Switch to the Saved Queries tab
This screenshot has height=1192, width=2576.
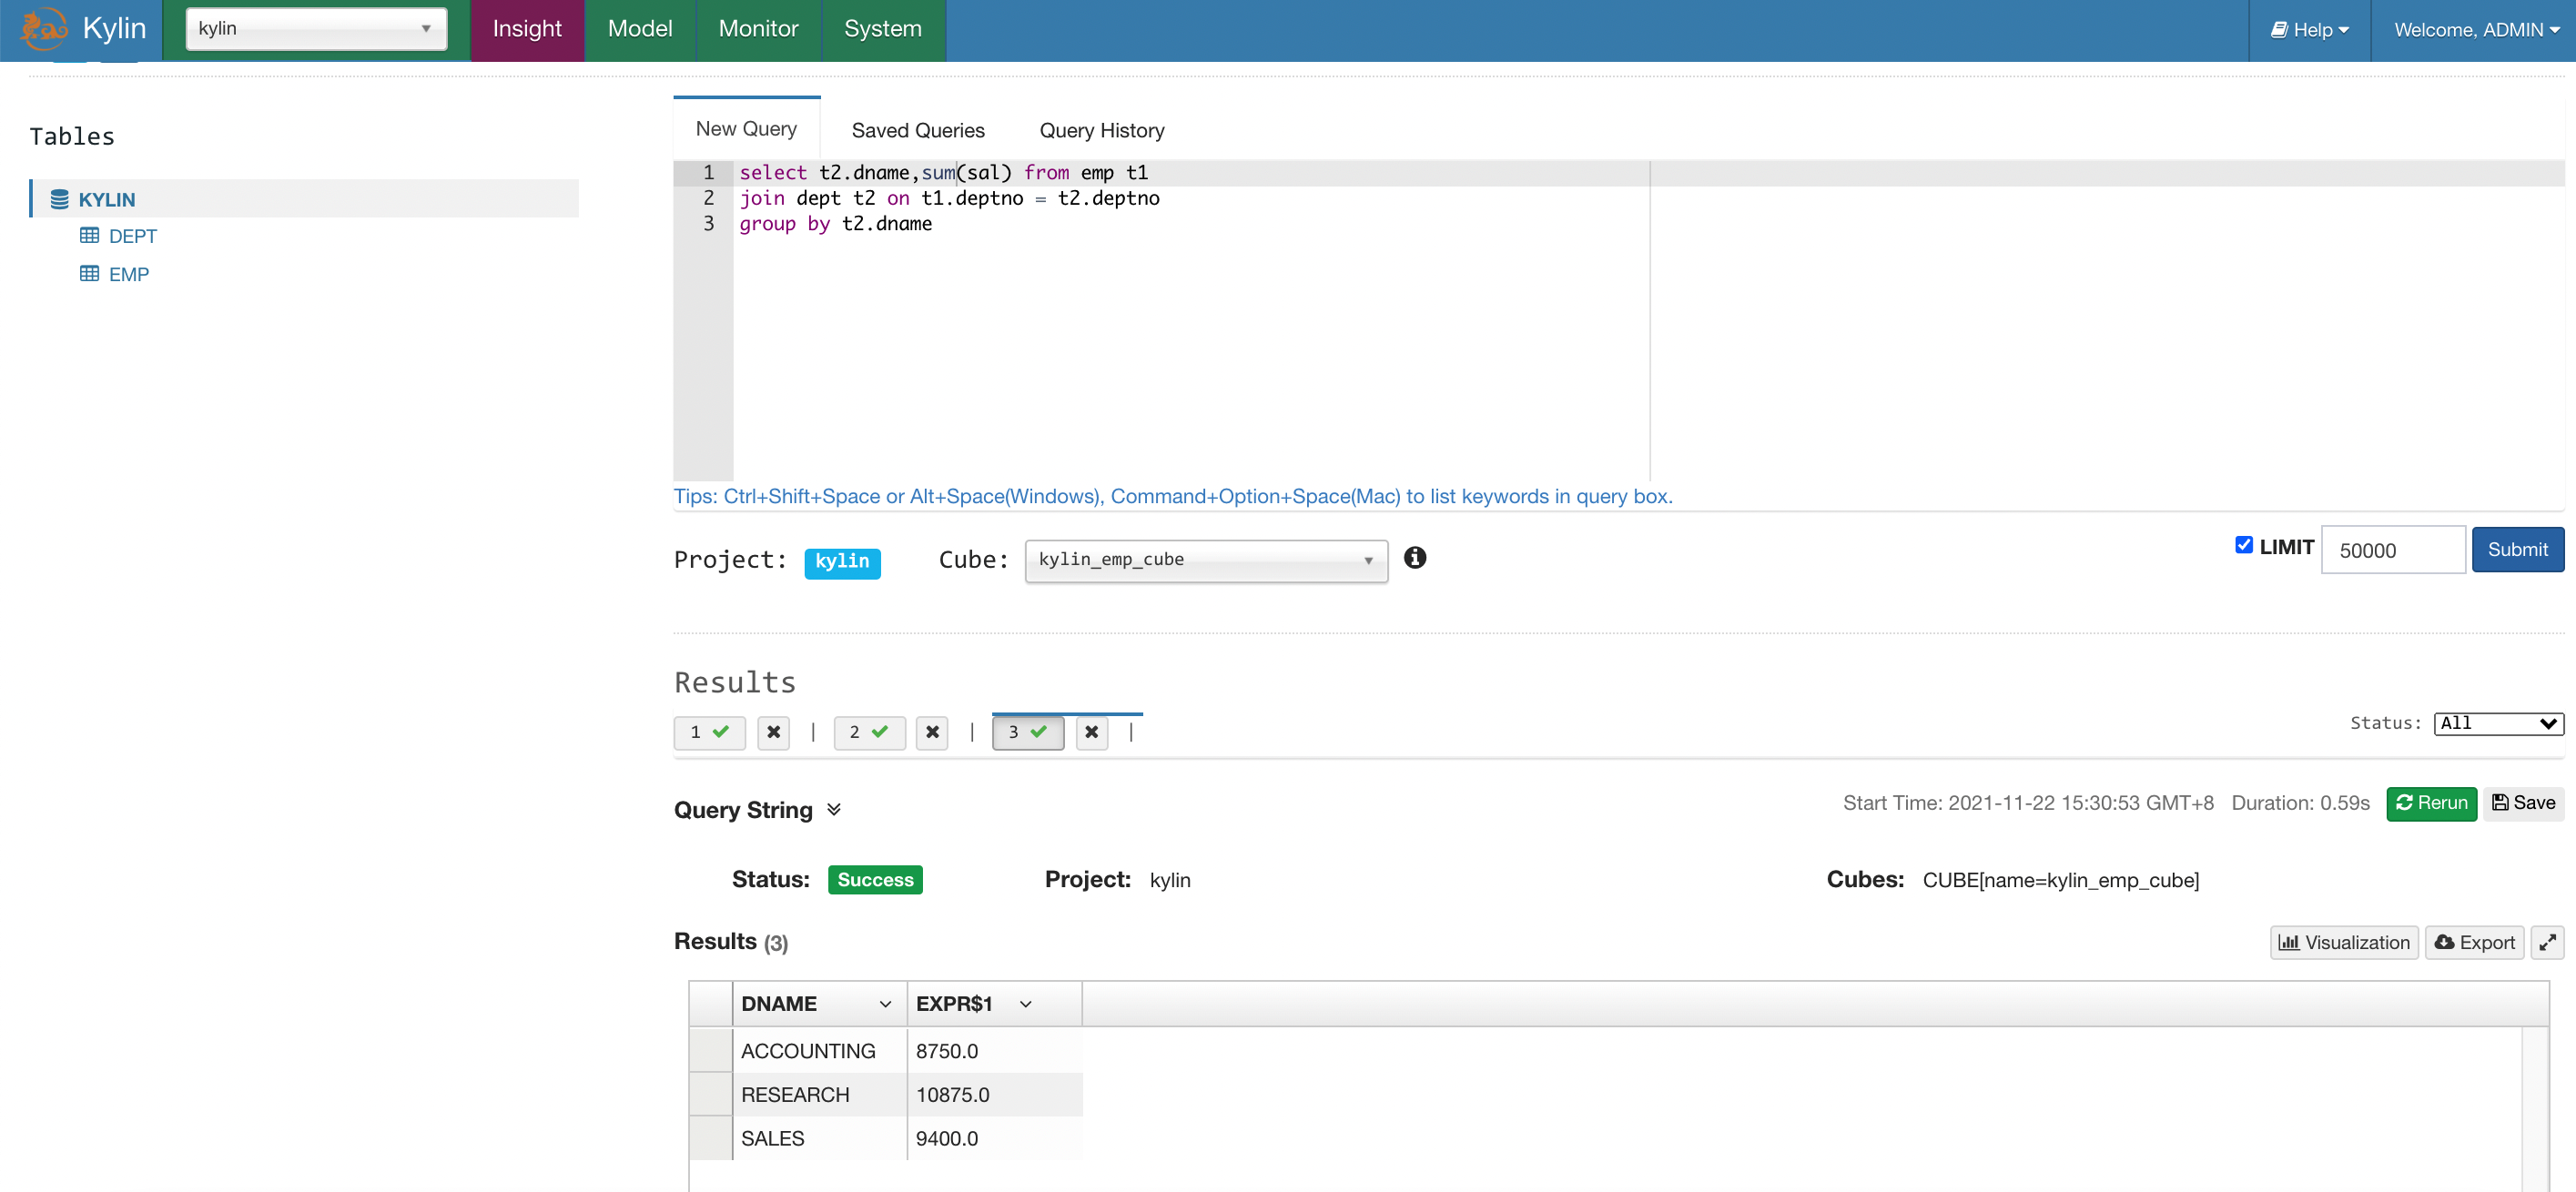[x=918, y=130]
